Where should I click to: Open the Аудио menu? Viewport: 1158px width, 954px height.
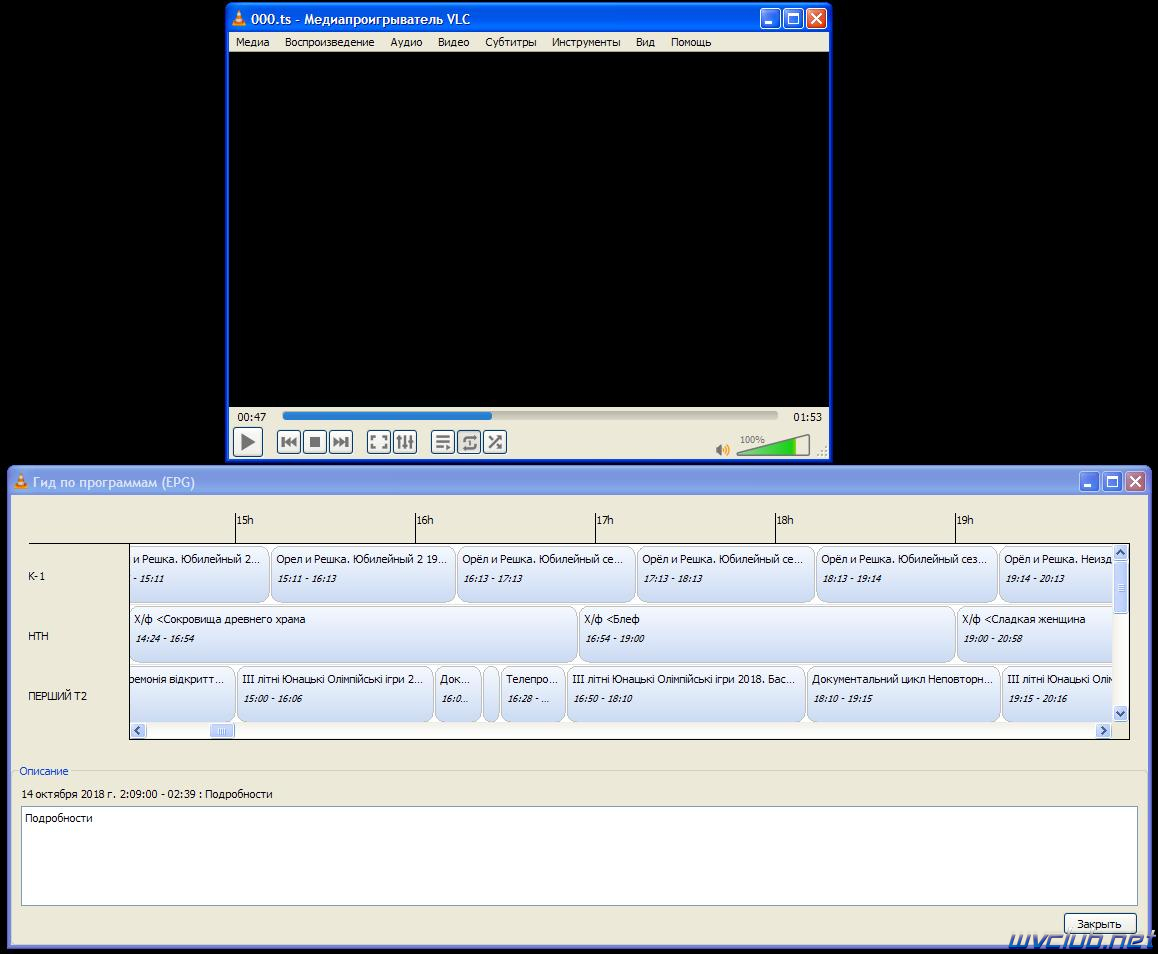pyautogui.click(x=406, y=42)
